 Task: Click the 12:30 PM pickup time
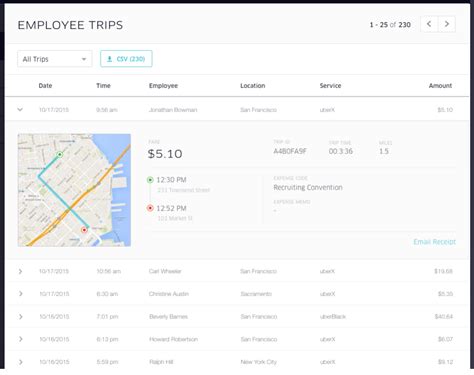tap(171, 180)
